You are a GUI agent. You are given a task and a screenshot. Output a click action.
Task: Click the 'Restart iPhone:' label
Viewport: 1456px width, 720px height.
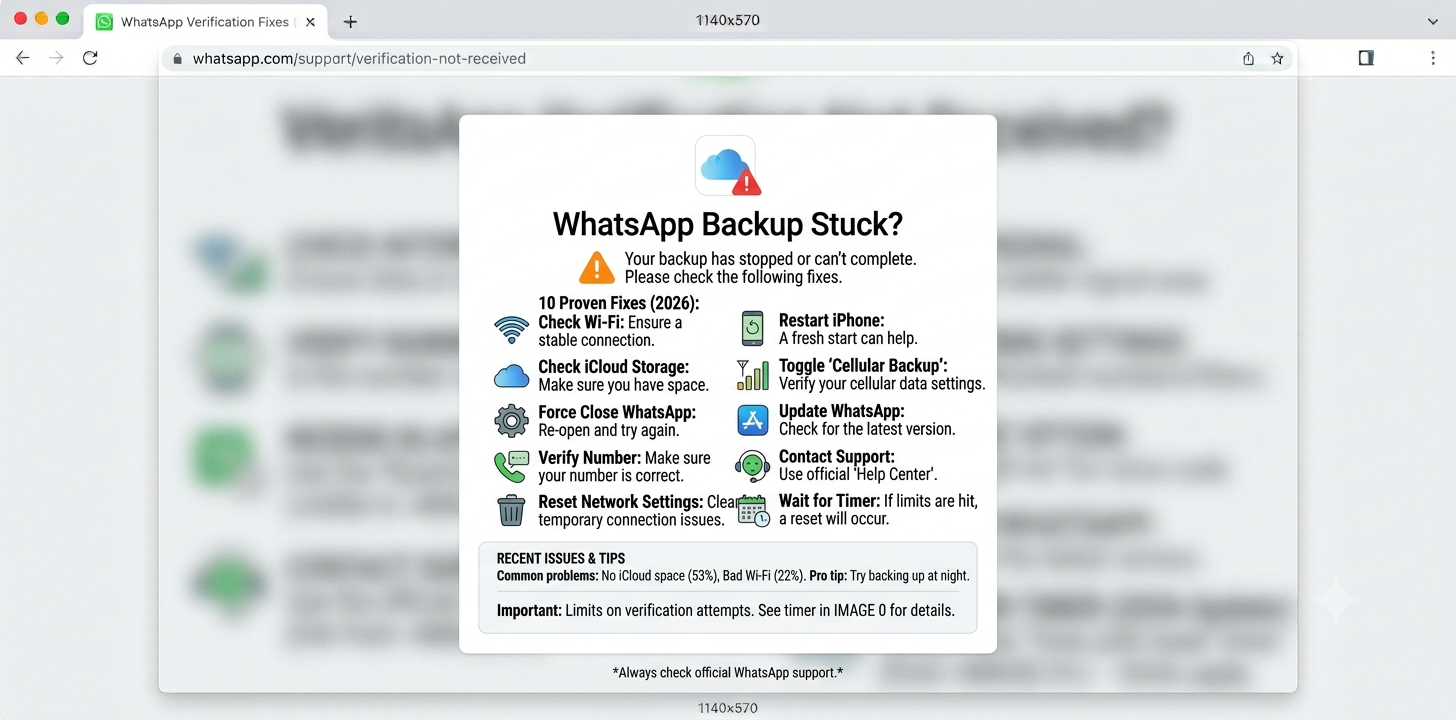832,321
